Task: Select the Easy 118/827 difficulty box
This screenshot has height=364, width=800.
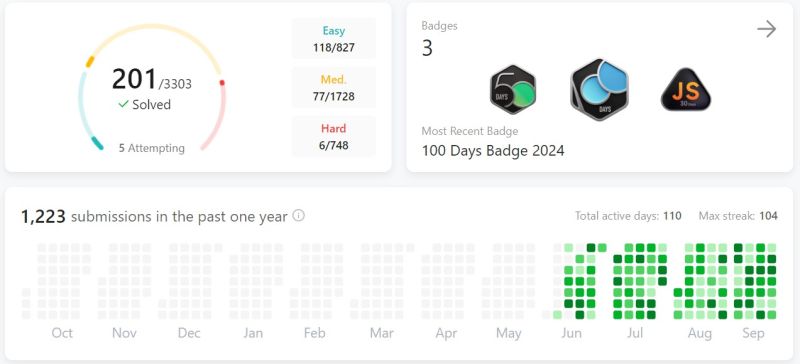Action: tap(334, 39)
